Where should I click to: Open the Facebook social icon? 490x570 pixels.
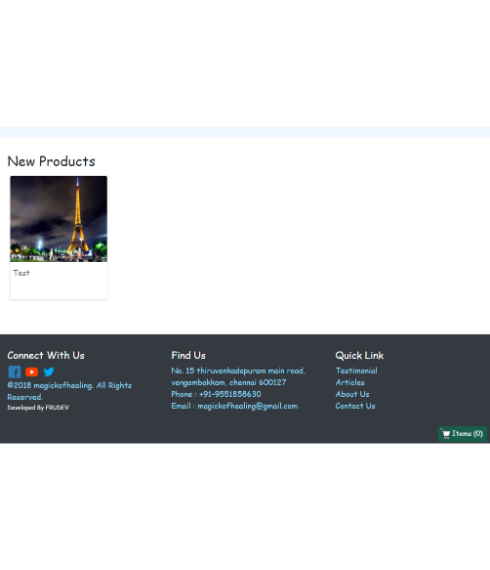coord(15,372)
